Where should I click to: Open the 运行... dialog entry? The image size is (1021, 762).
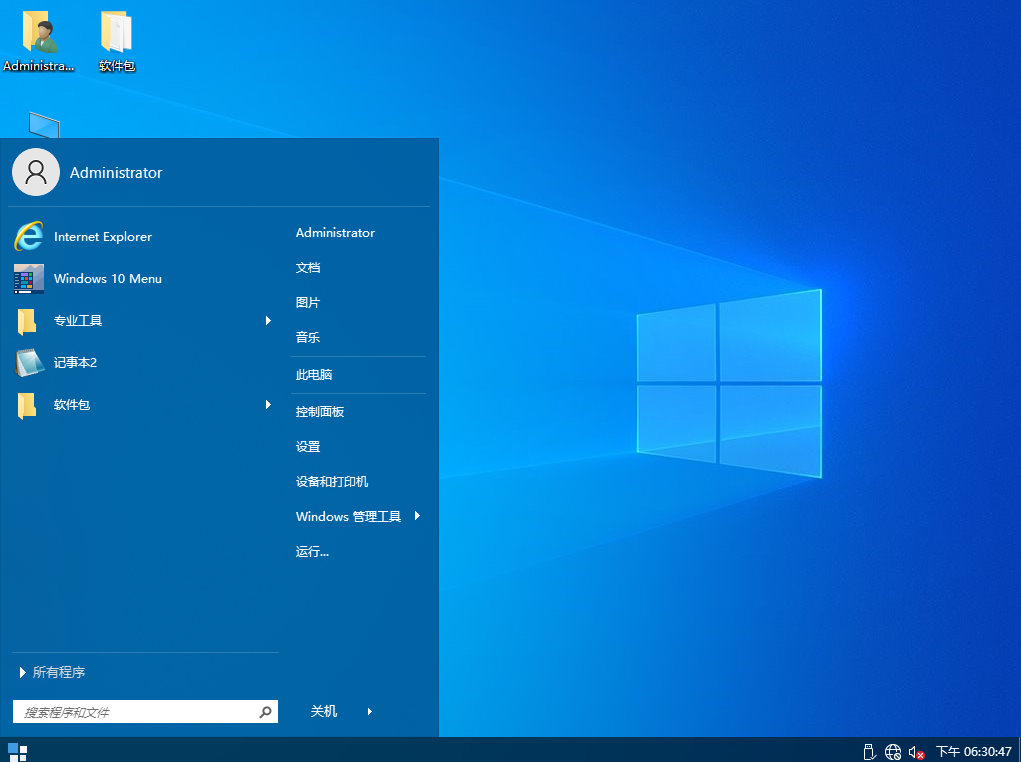(x=313, y=552)
